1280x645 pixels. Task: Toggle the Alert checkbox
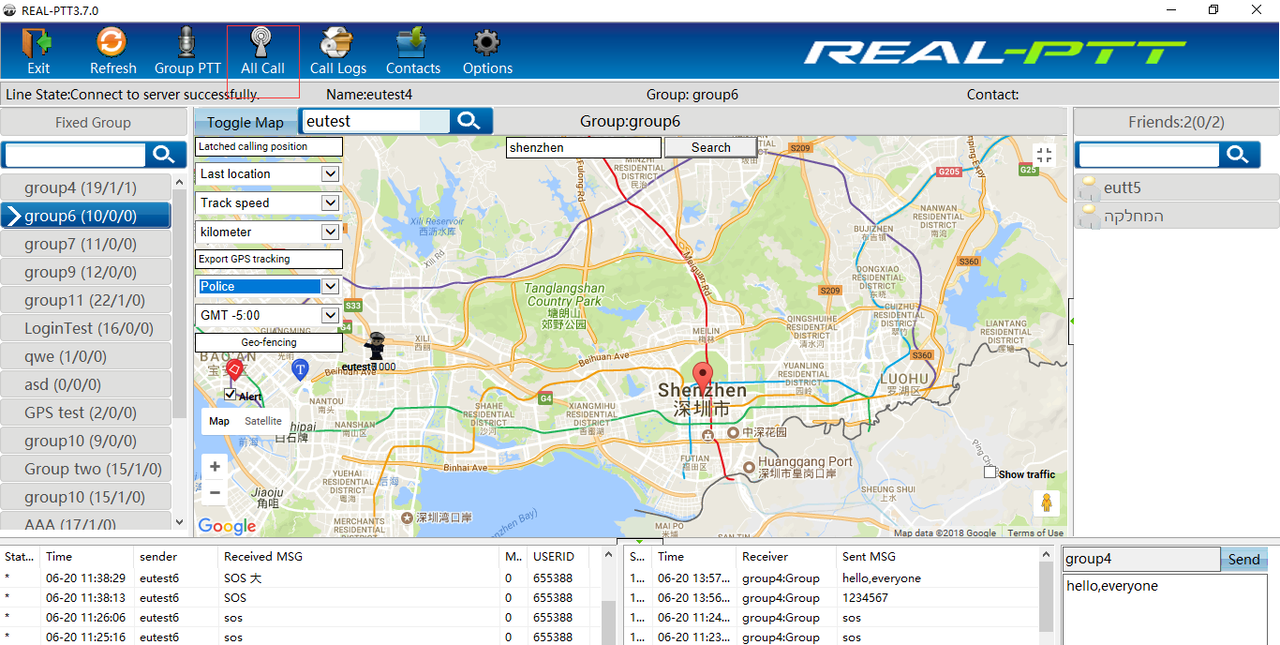click(230, 395)
